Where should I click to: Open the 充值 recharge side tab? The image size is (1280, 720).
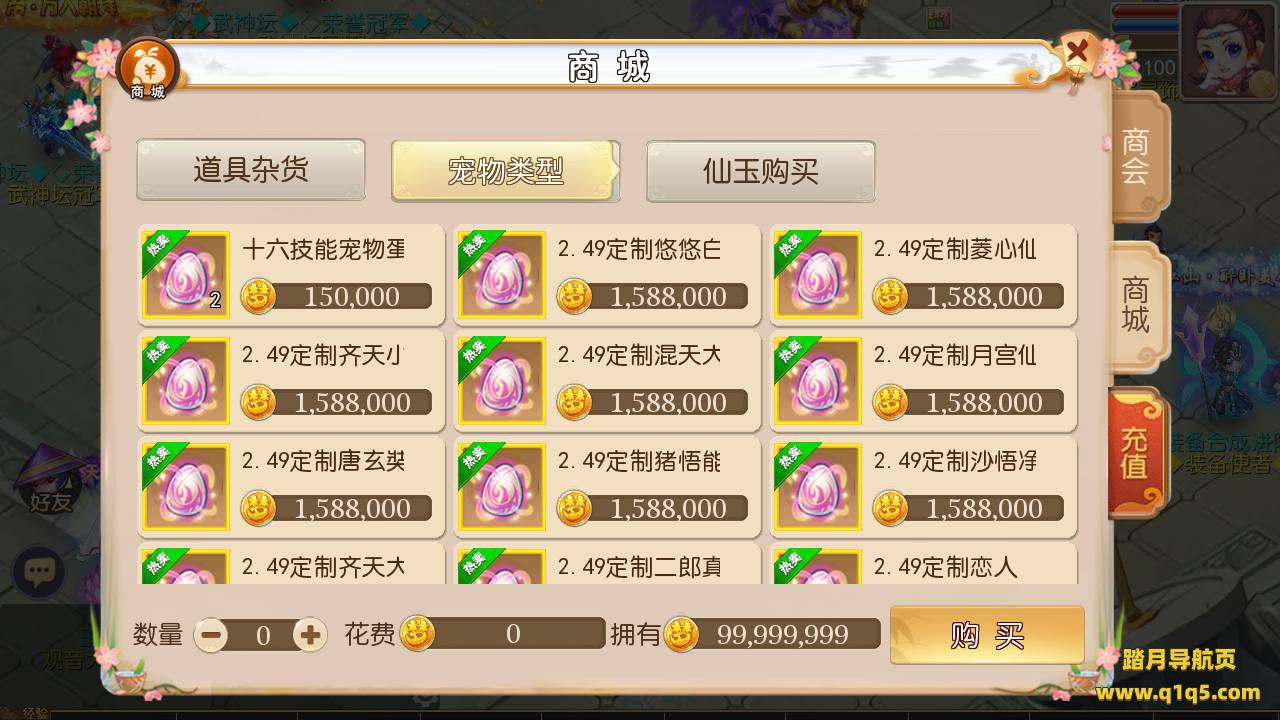(x=1135, y=453)
